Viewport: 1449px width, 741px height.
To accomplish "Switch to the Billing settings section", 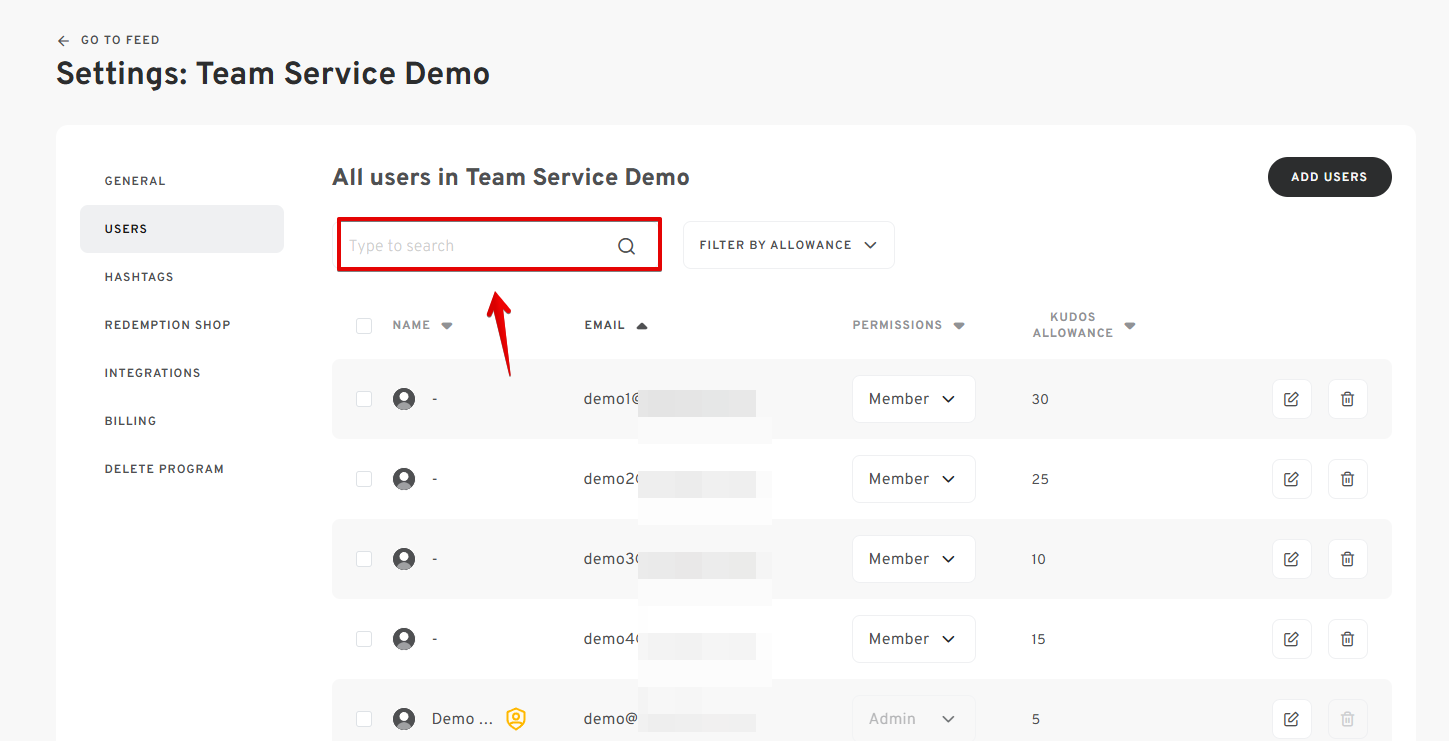I will click(130, 420).
